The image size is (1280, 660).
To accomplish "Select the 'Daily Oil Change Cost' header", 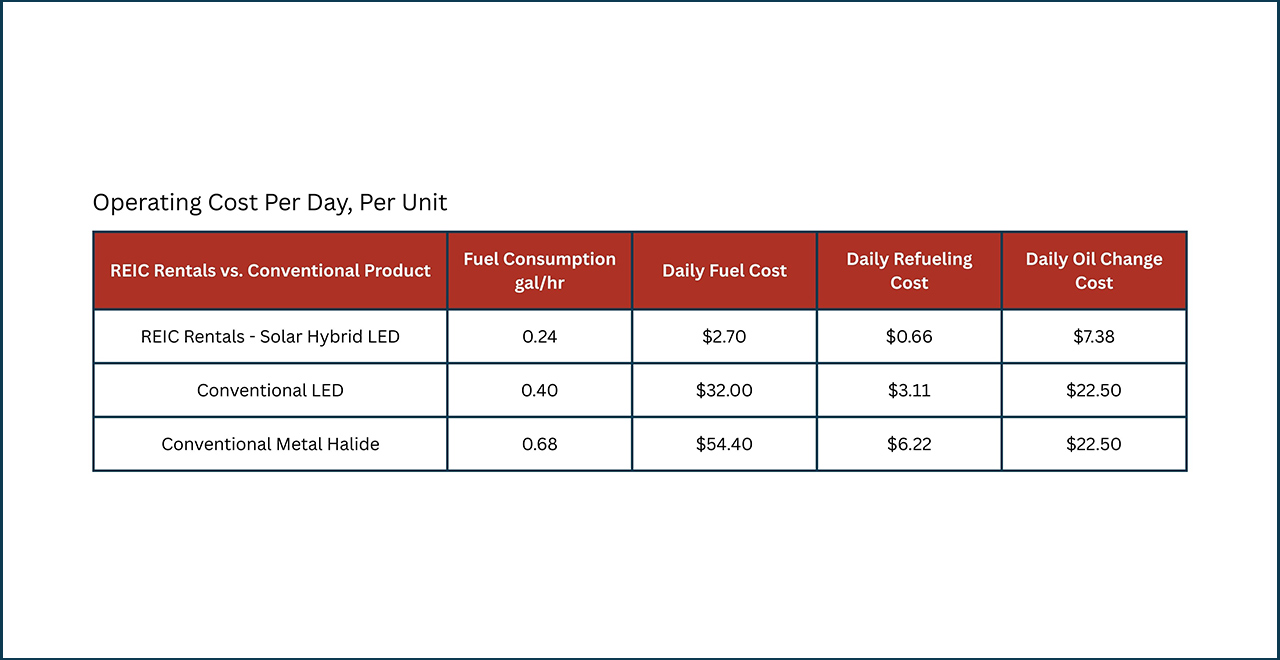I will click(x=1094, y=271).
